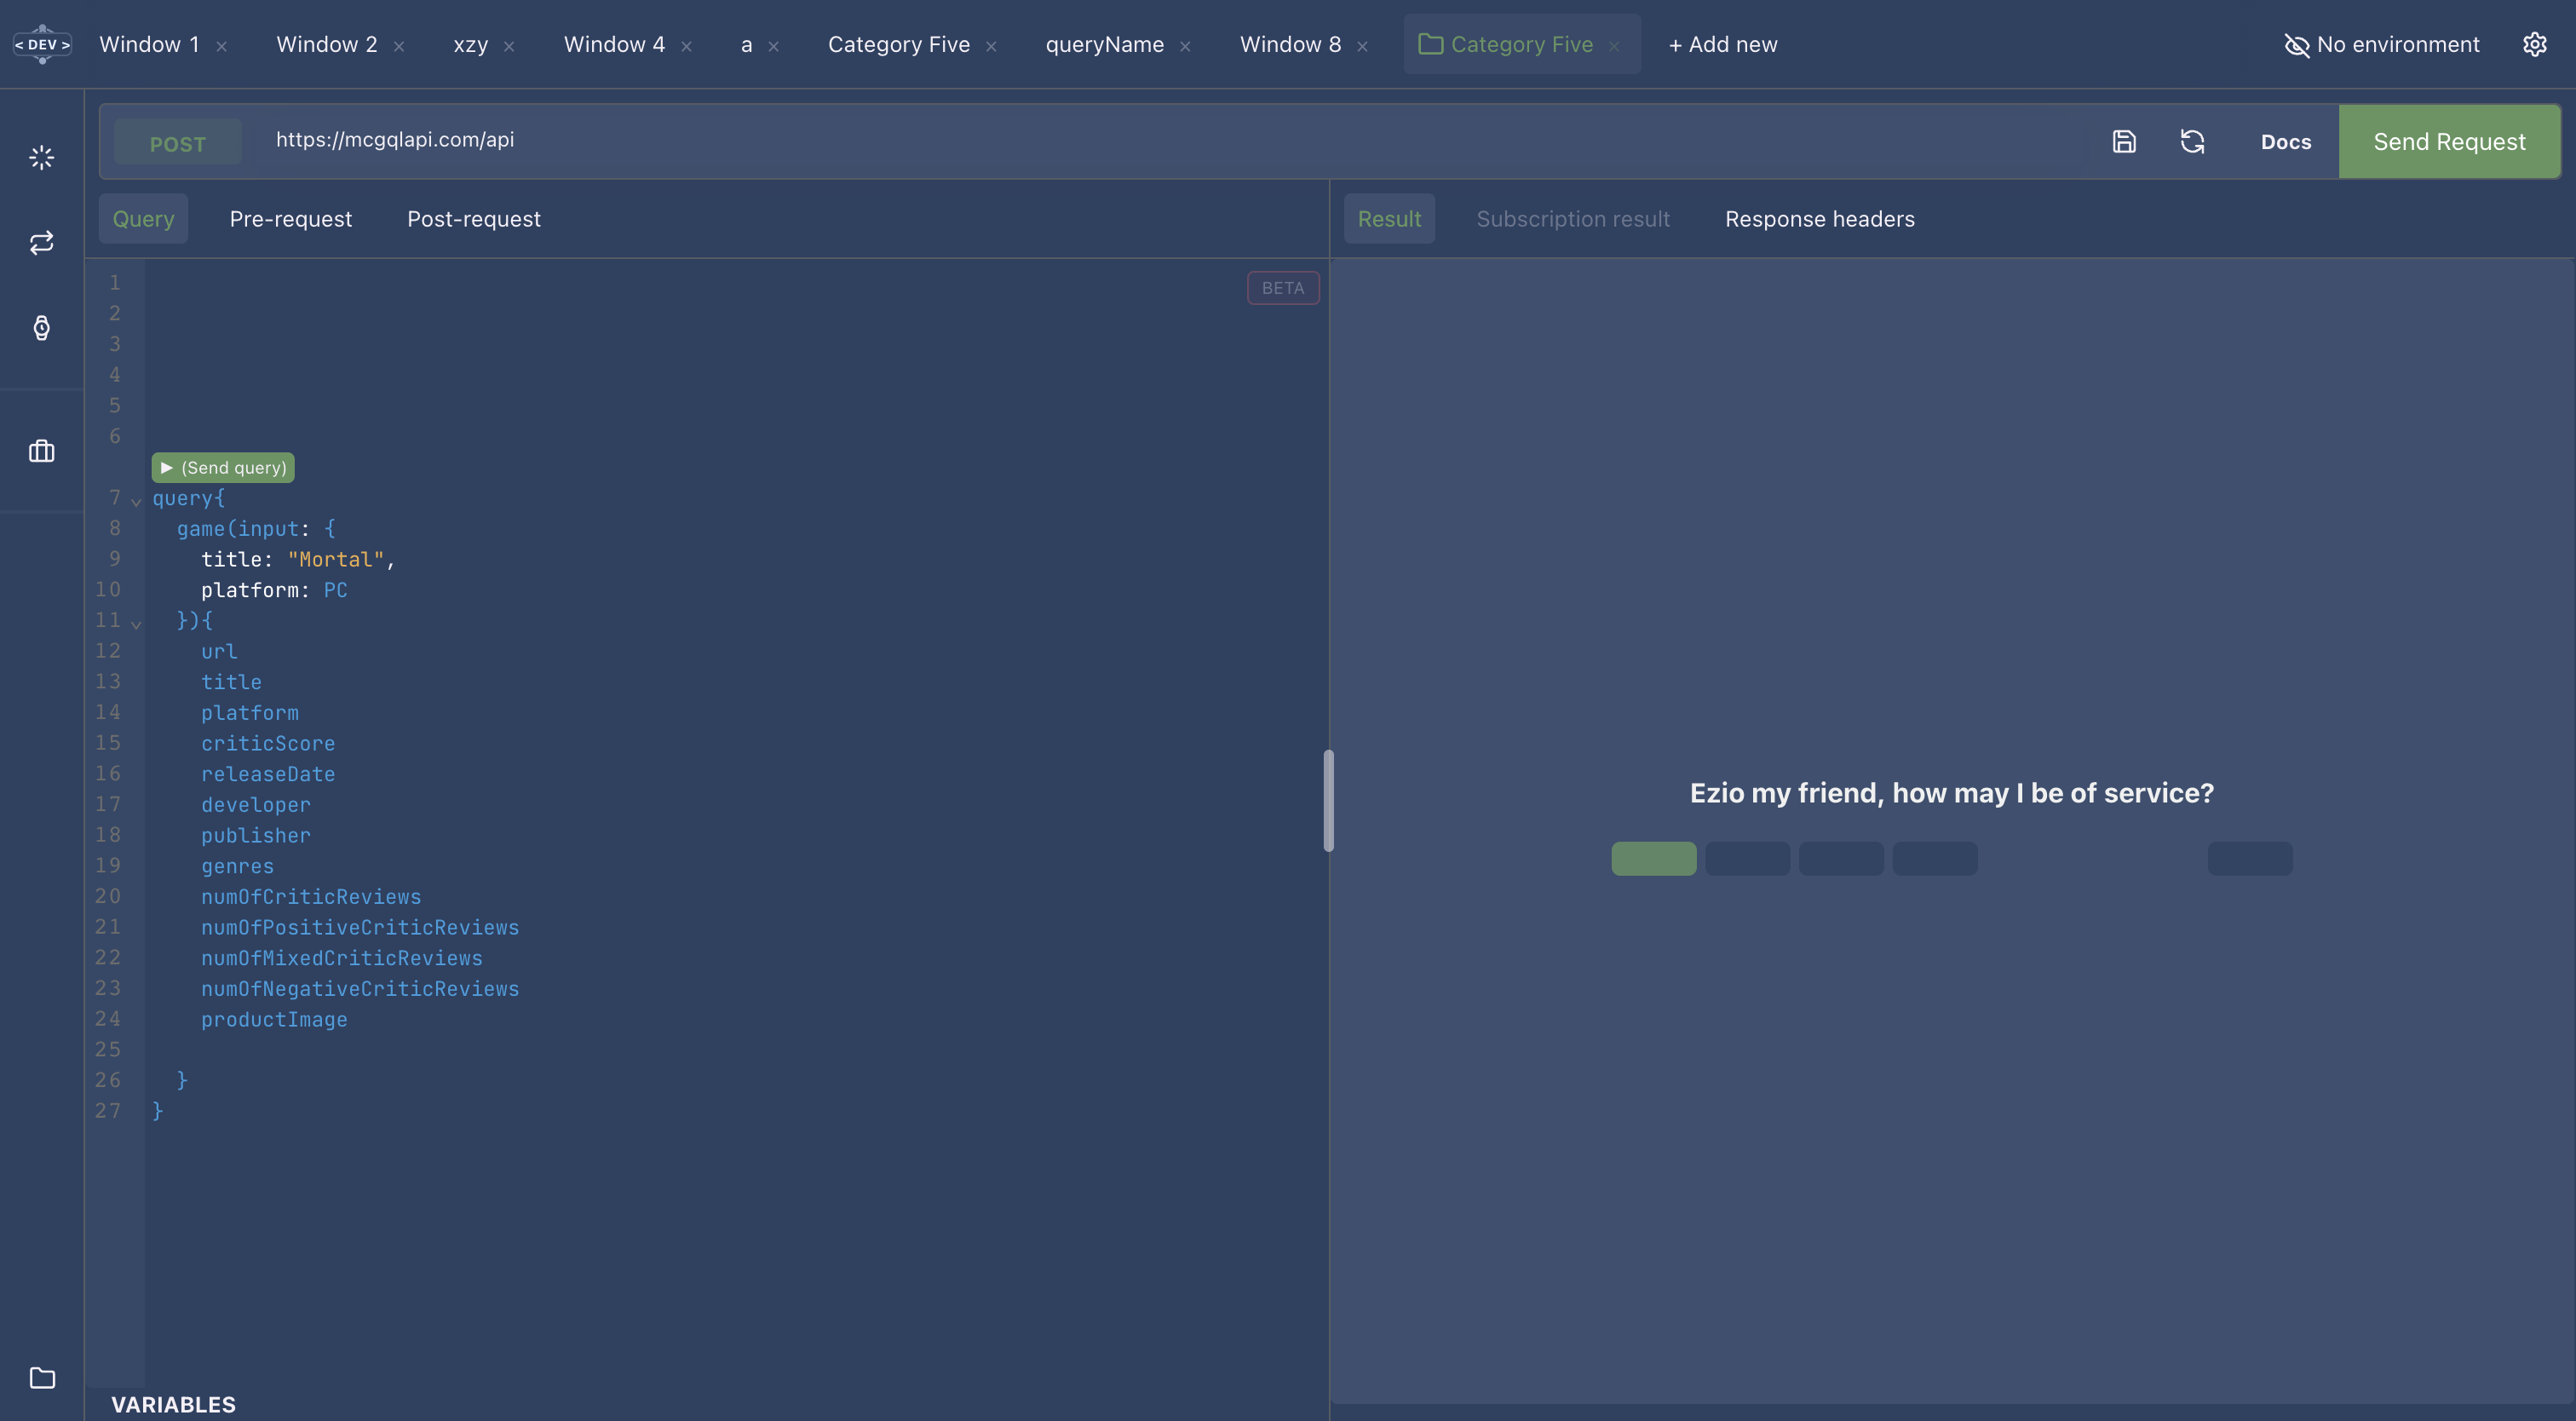Click the reload arrows sidebar icon
Viewport: 2576px width, 1421px height.
[x=41, y=243]
